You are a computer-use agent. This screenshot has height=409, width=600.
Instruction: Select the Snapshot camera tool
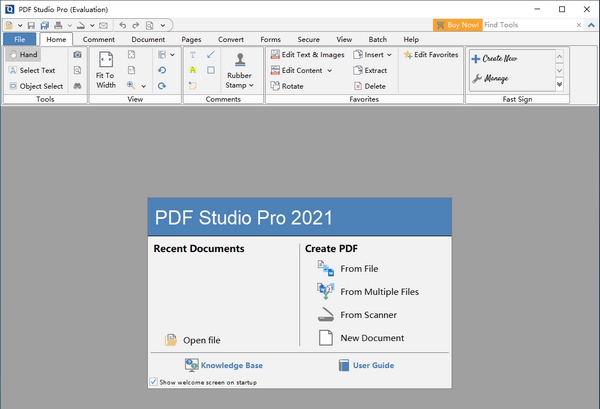tap(77, 55)
